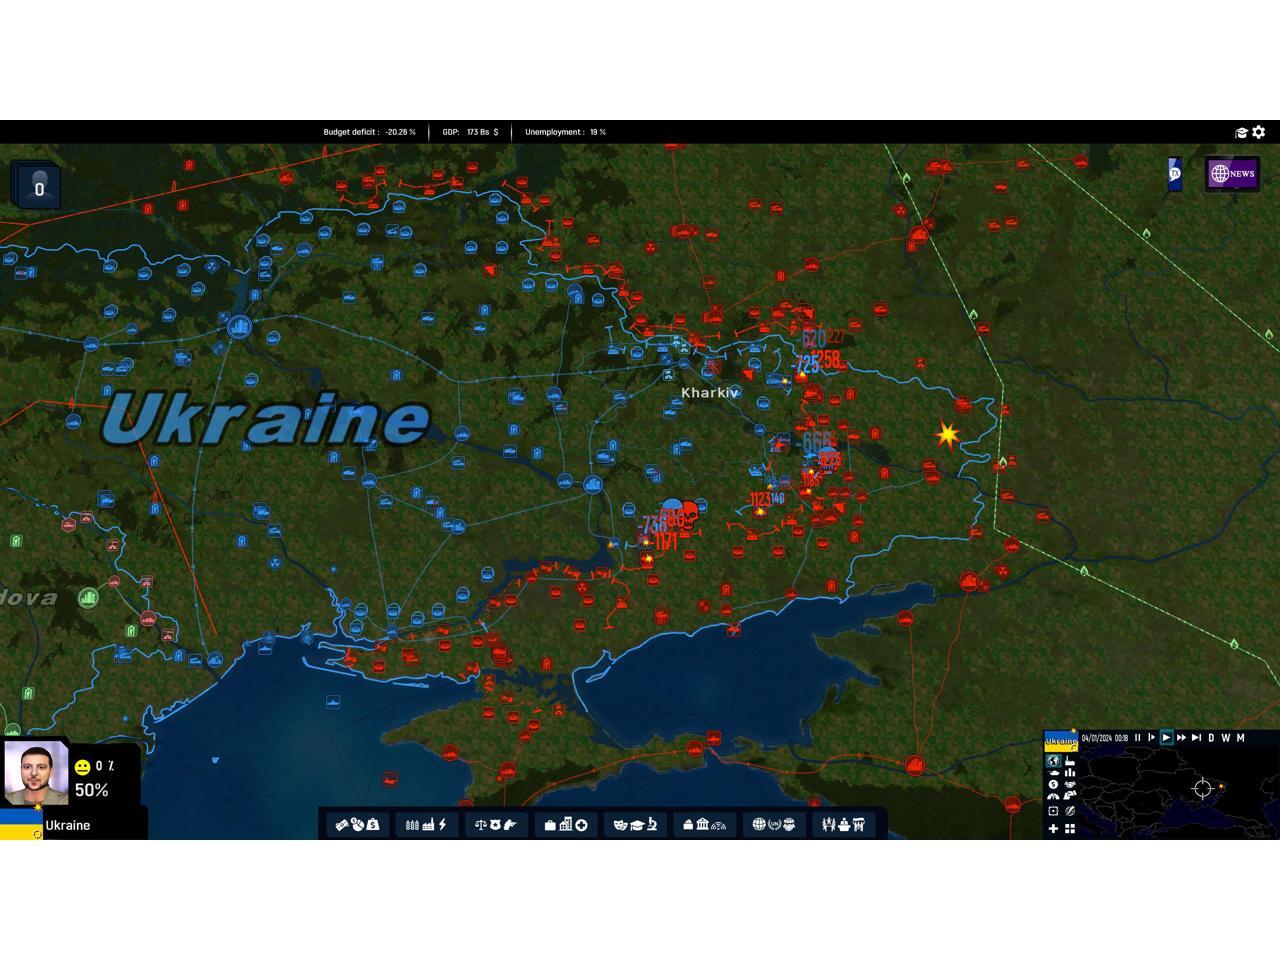Select the gauge map mode icon
This screenshot has width=1280, height=960.
[1053, 796]
